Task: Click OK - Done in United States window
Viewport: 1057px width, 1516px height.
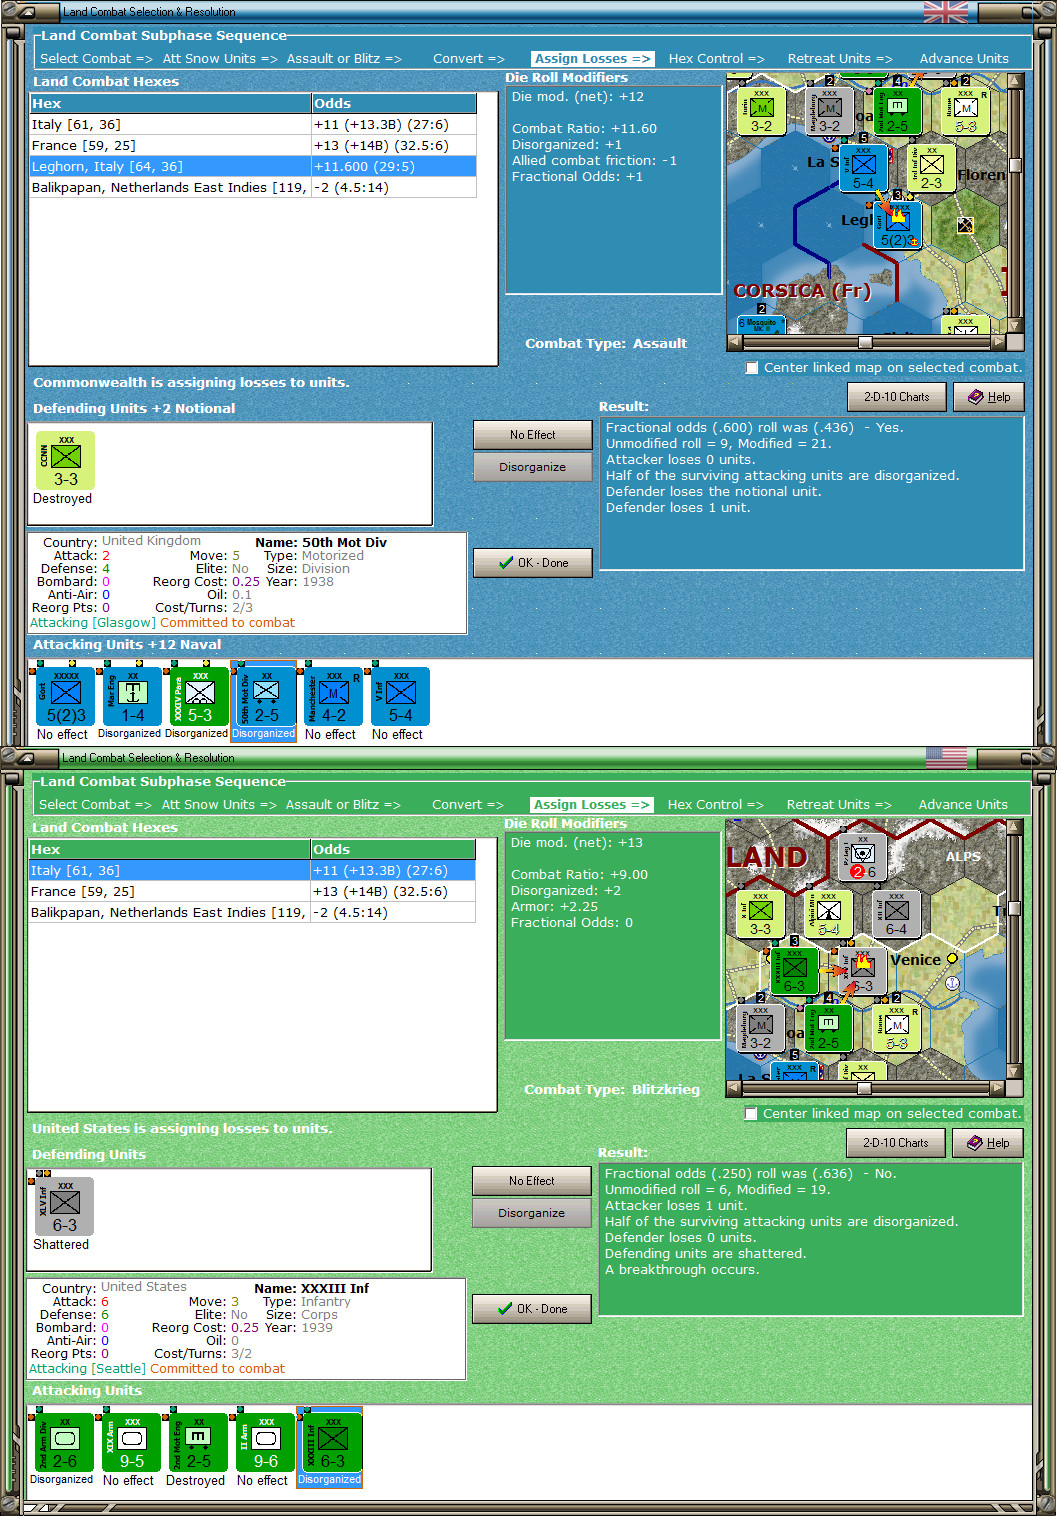Action: (x=531, y=1309)
